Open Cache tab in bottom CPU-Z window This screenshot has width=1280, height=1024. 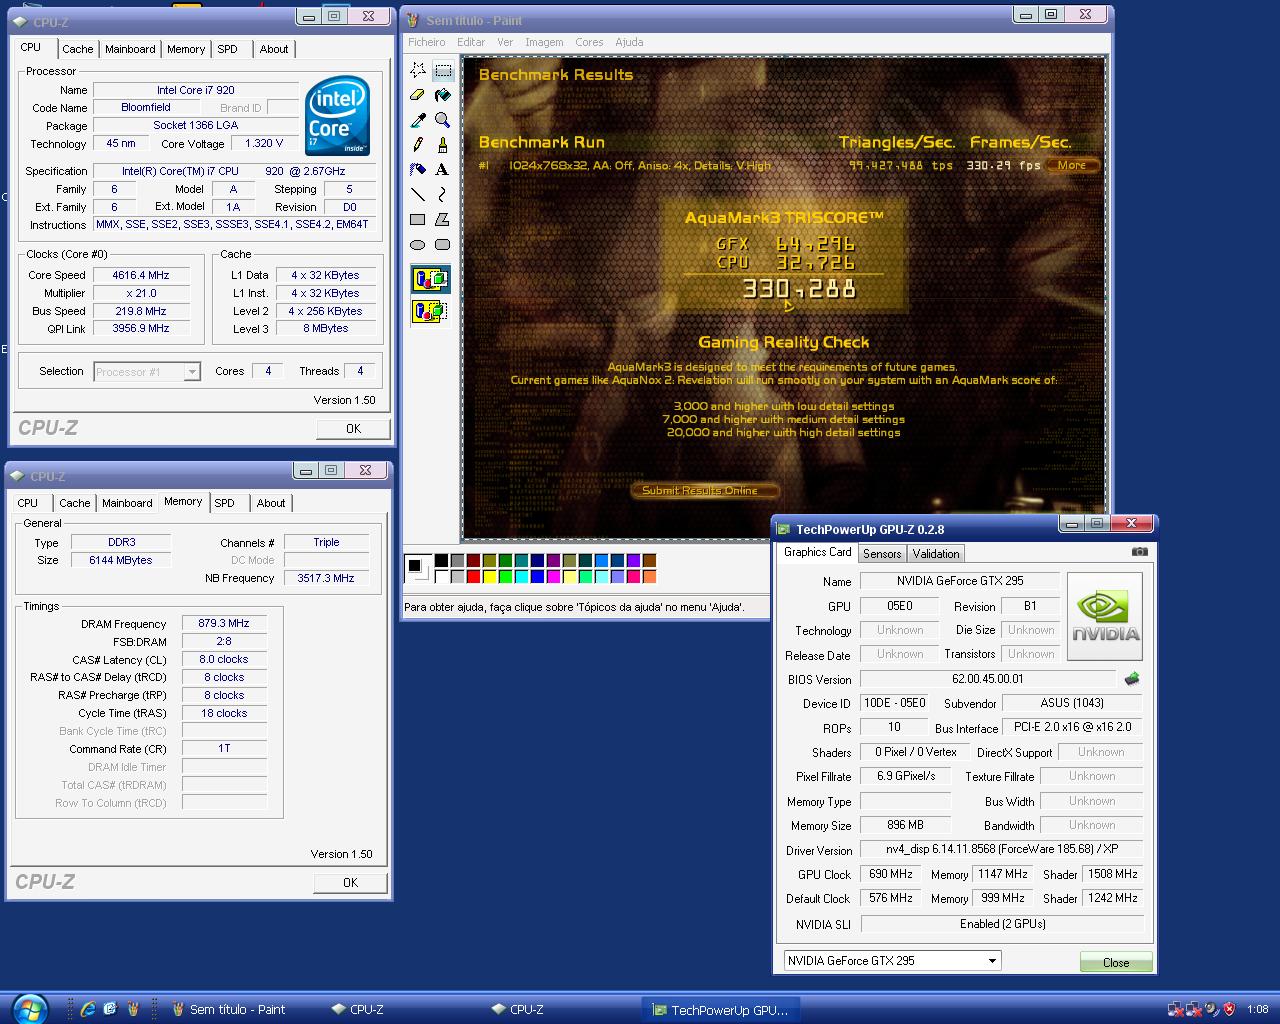[x=74, y=503]
